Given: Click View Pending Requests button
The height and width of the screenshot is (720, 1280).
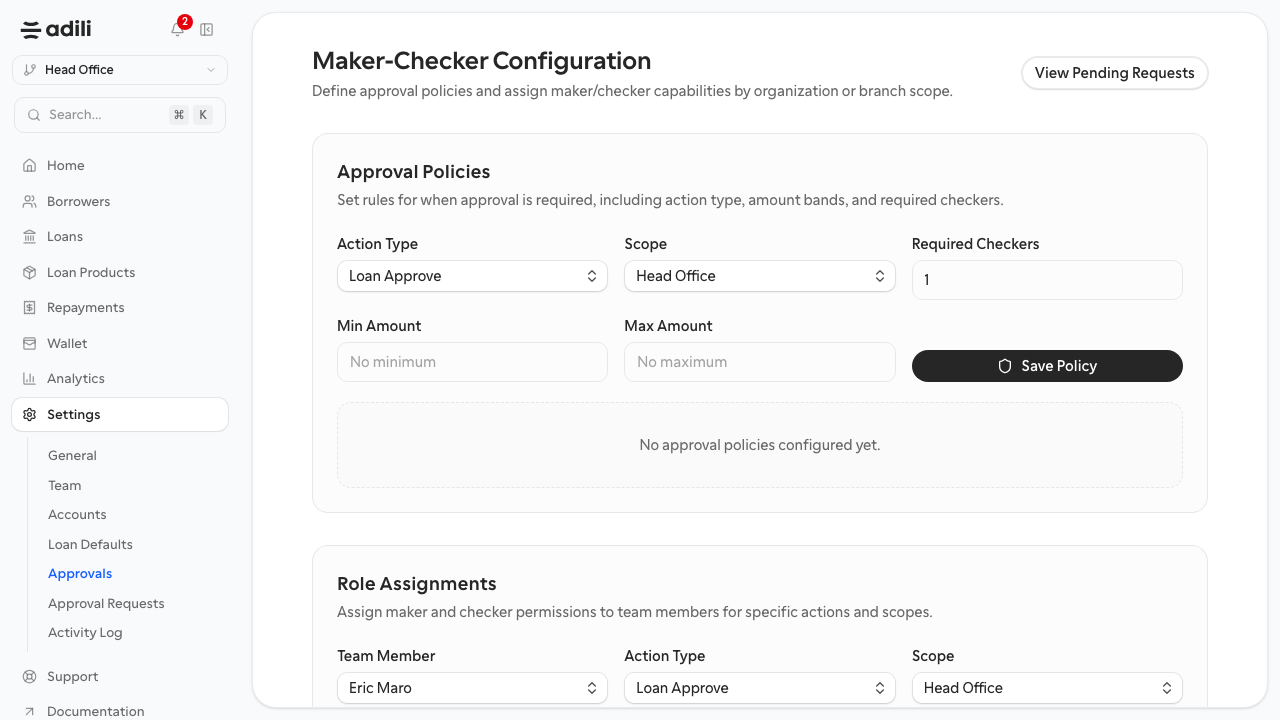Looking at the screenshot, I should (x=1115, y=73).
